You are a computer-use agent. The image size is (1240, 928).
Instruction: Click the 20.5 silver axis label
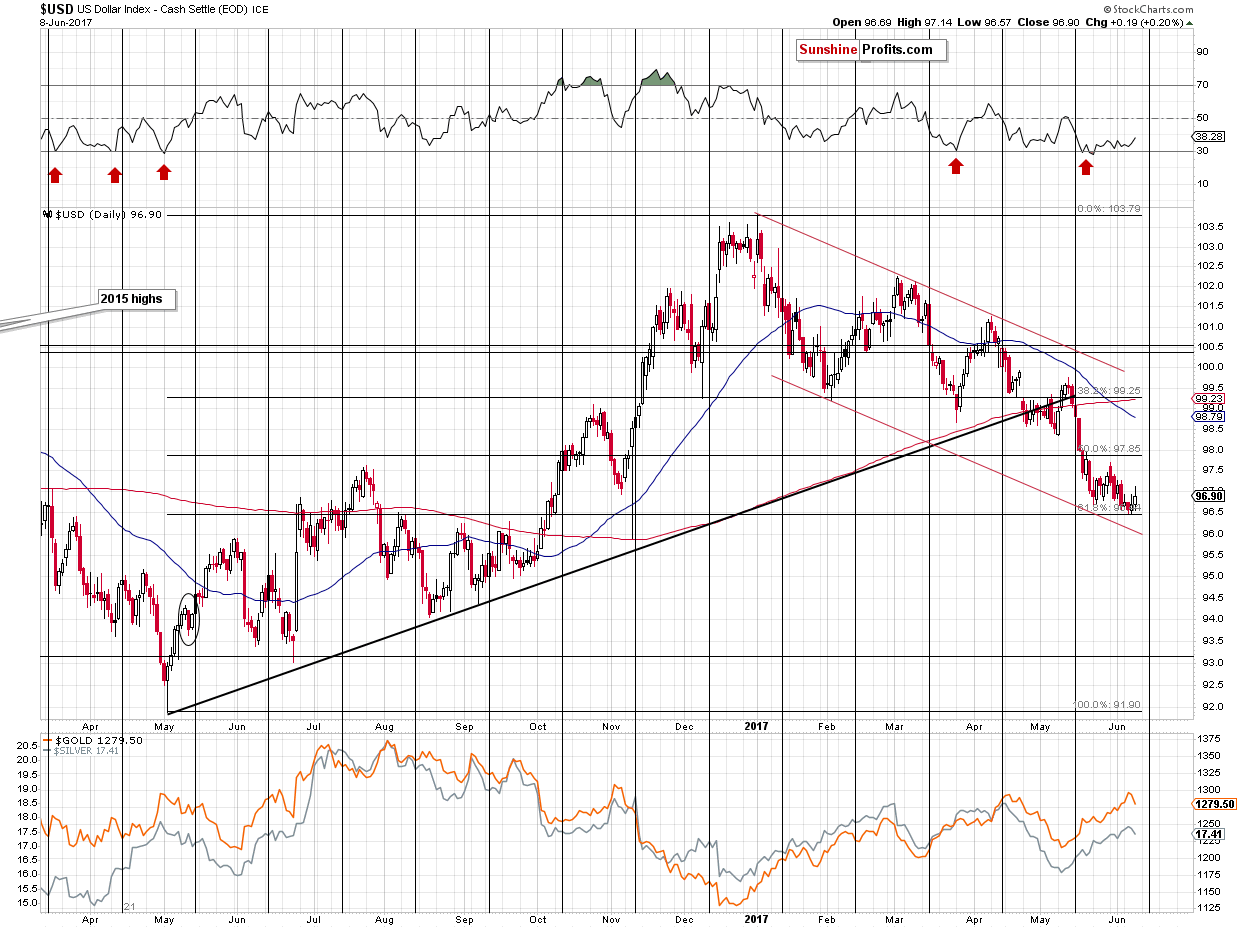[25, 745]
